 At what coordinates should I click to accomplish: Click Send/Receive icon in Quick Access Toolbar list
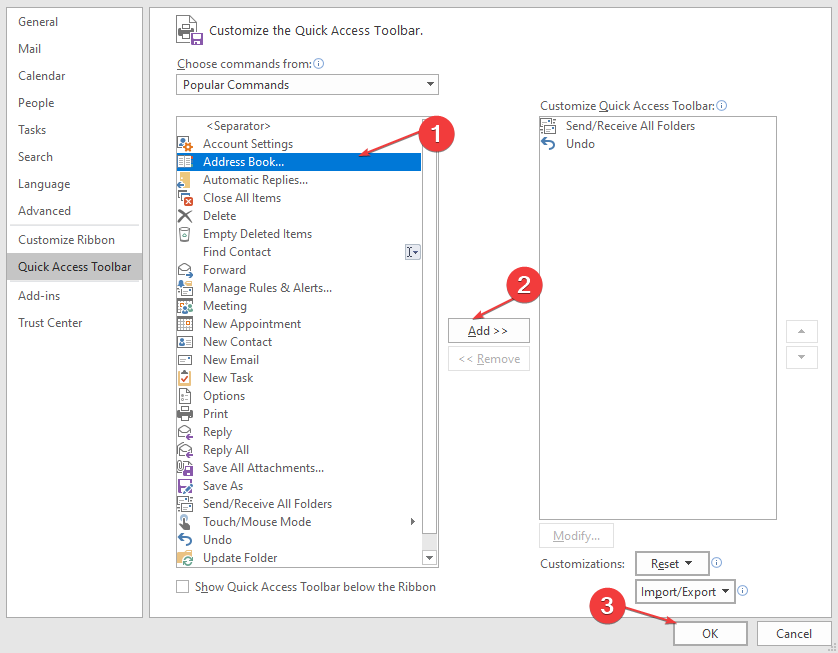pos(548,126)
